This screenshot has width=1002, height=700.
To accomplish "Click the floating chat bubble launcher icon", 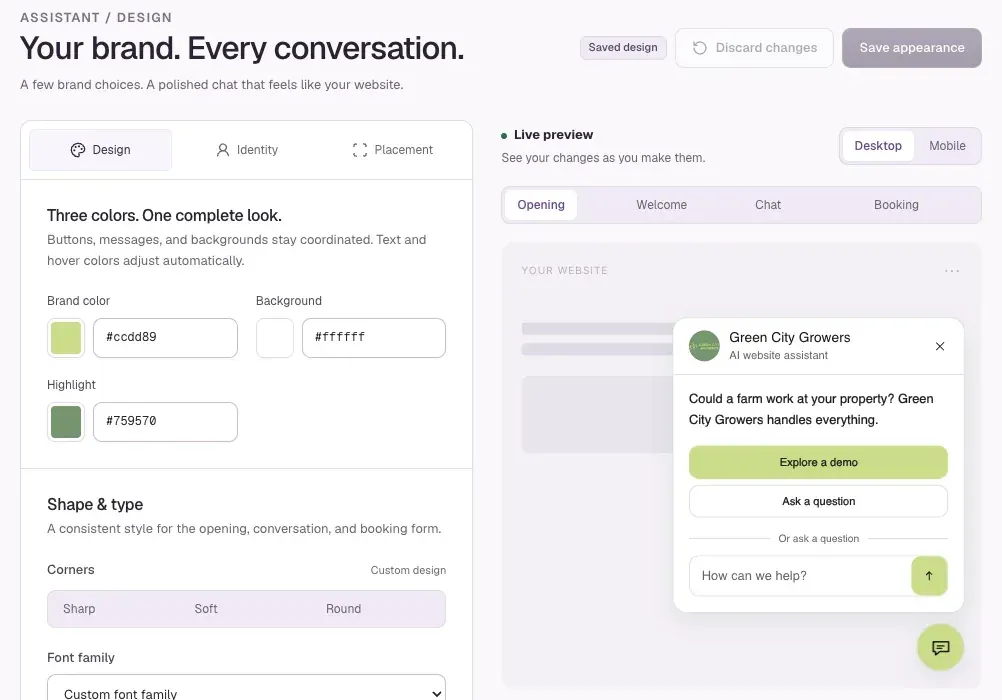I will [940, 648].
